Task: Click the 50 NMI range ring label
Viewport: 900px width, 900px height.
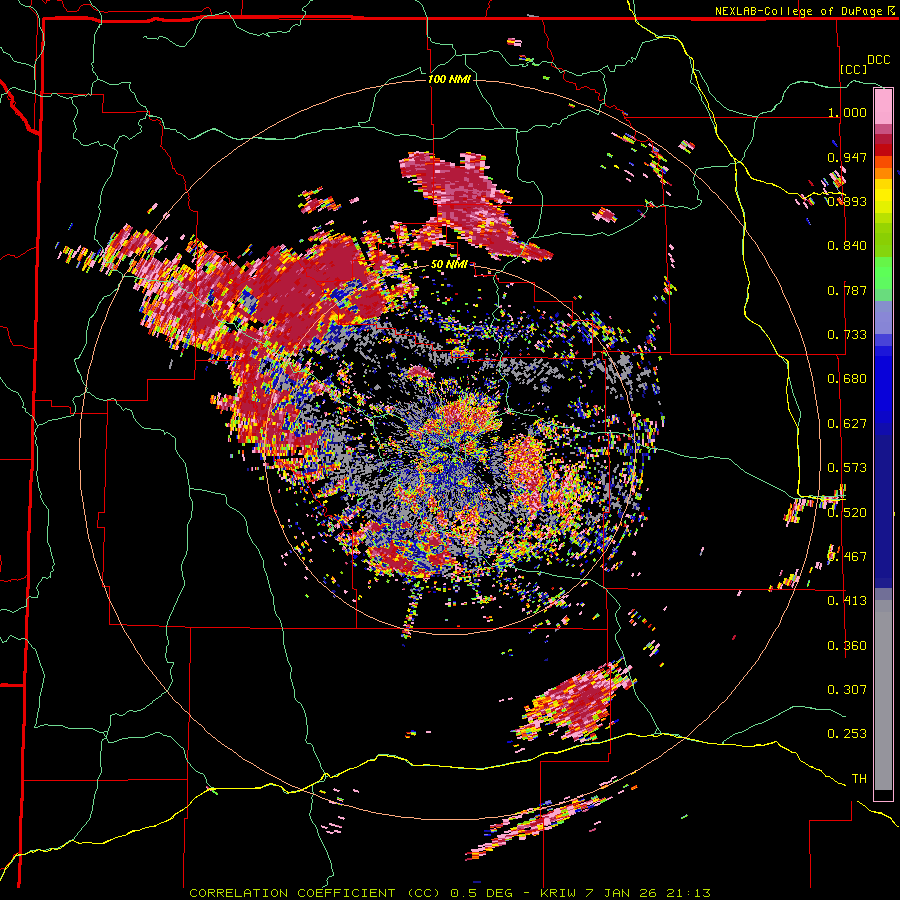Action: click(449, 265)
